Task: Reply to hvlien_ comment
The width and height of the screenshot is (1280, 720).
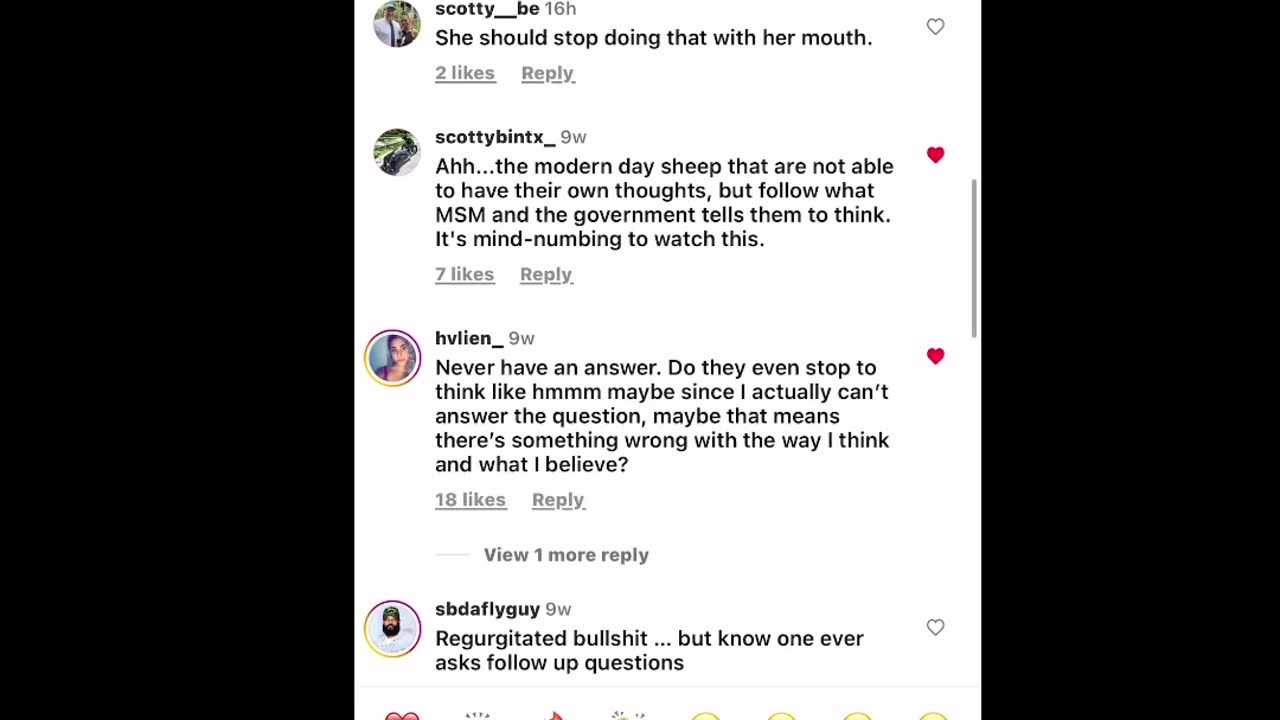Action: tap(558, 500)
